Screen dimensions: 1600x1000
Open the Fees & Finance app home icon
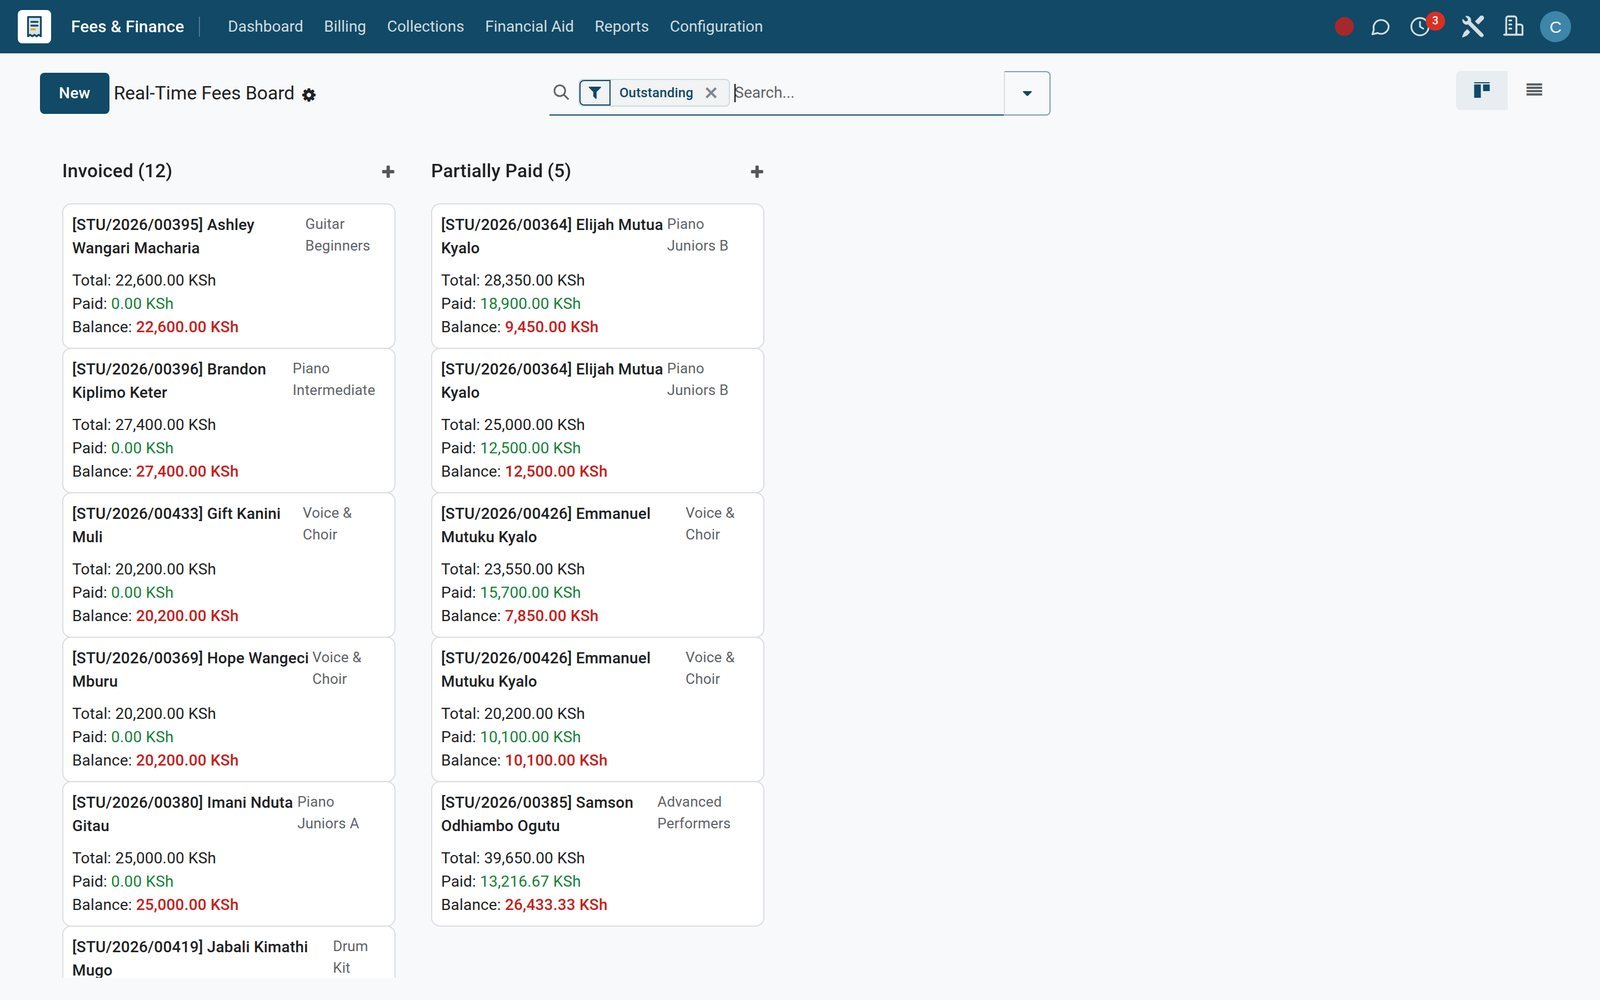tap(34, 26)
